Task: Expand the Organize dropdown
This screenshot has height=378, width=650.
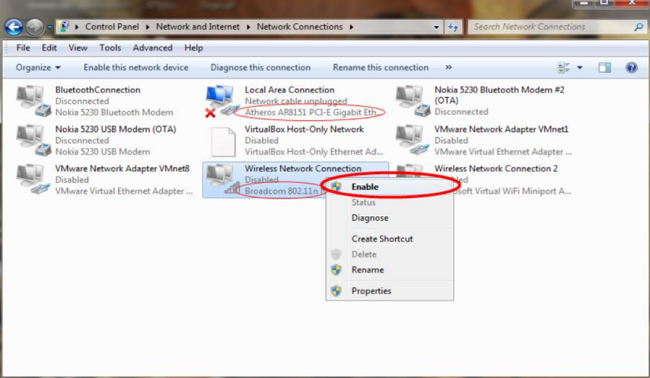Action: click(x=38, y=68)
